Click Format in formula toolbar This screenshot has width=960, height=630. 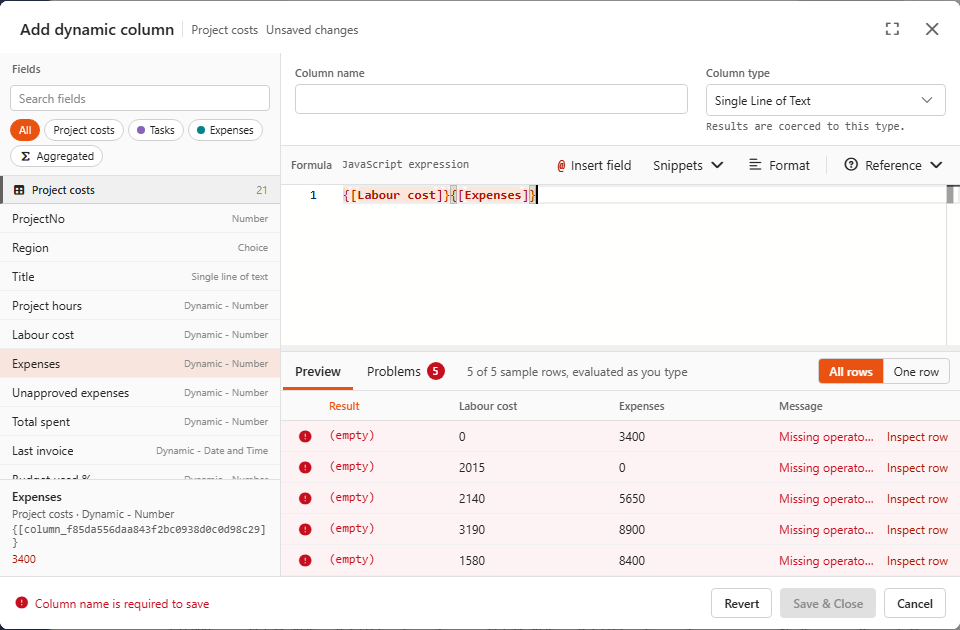(779, 165)
